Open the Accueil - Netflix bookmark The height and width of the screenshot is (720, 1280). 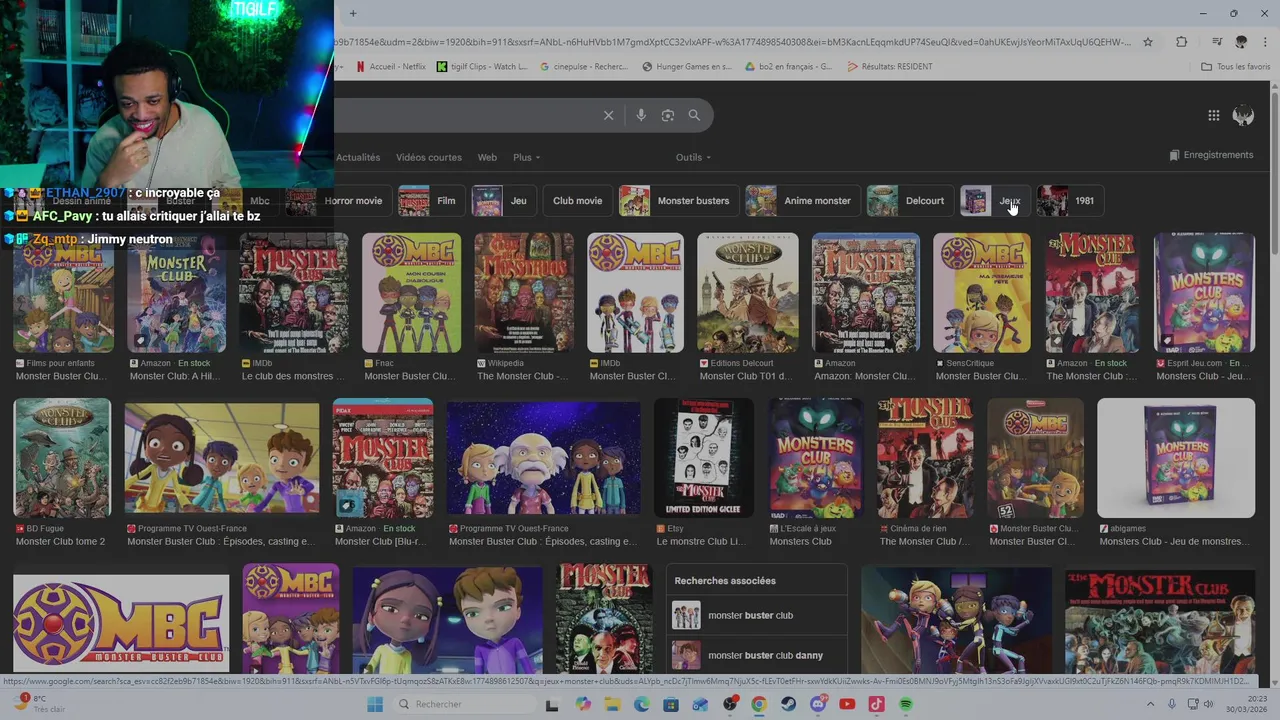(x=392, y=67)
